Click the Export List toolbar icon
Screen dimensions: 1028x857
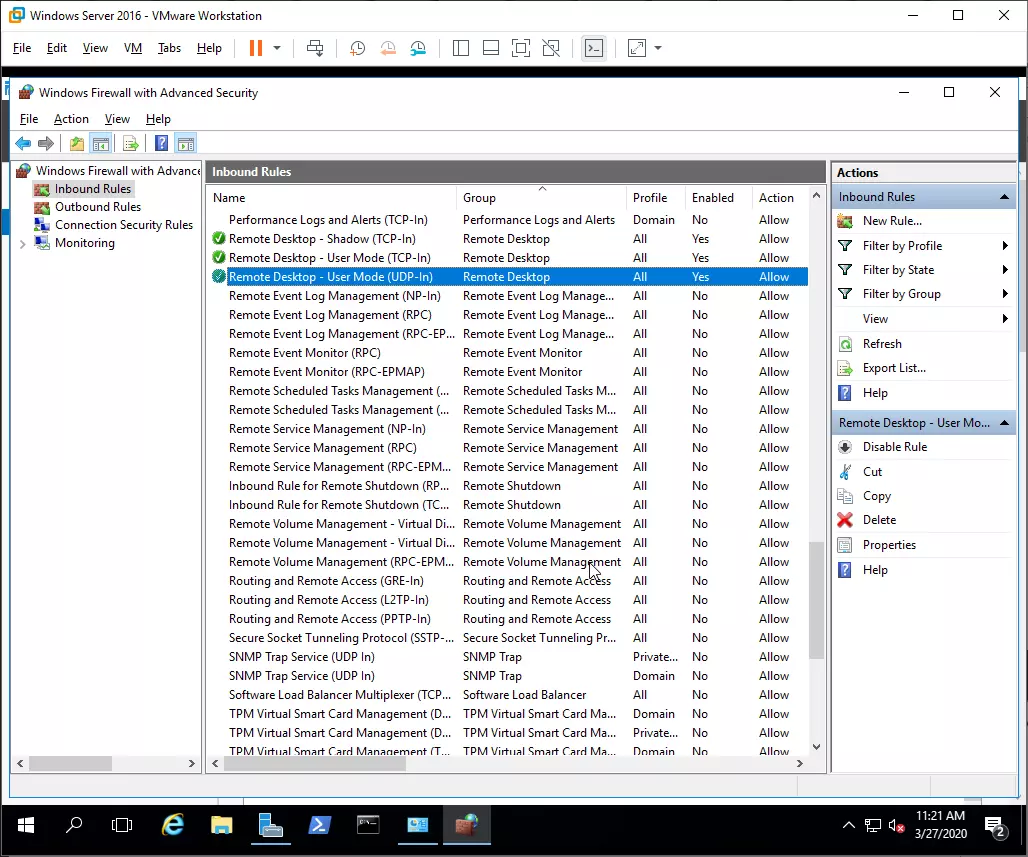(130, 143)
